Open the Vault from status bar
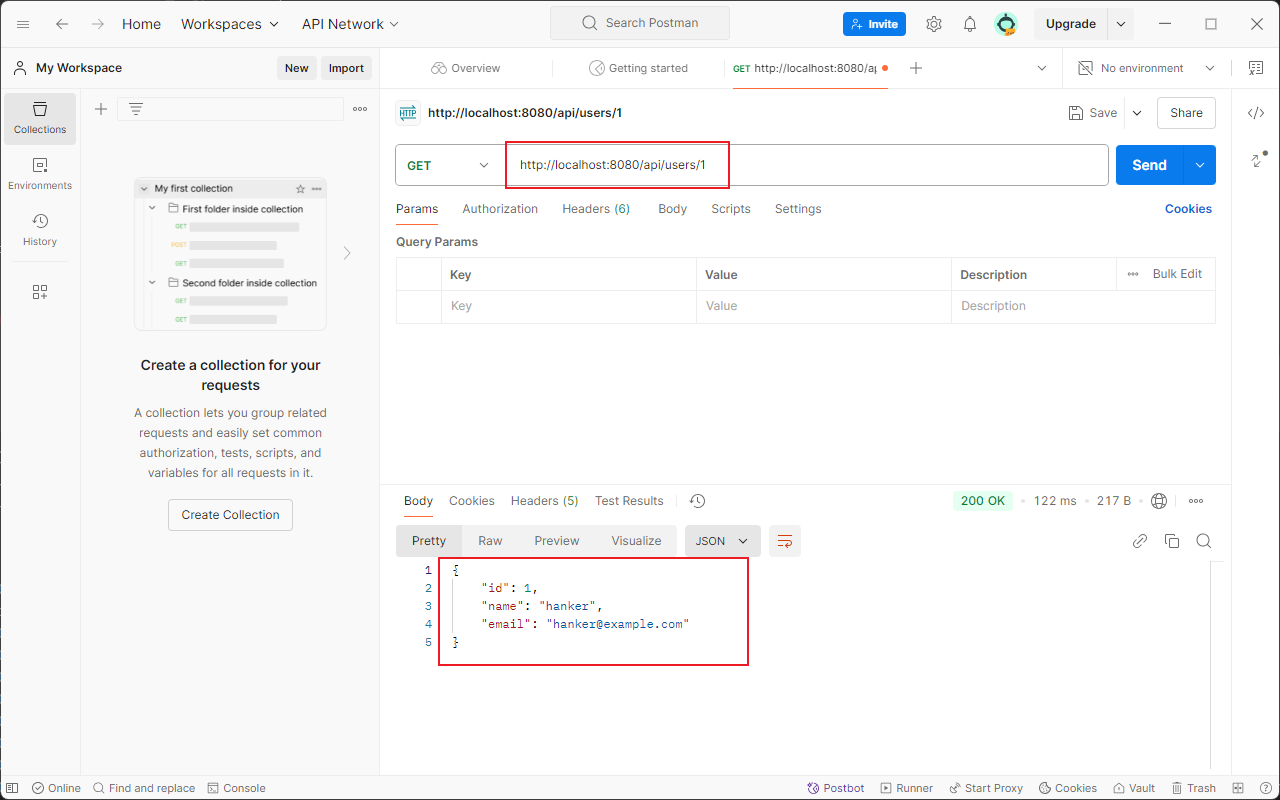 click(x=1134, y=788)
